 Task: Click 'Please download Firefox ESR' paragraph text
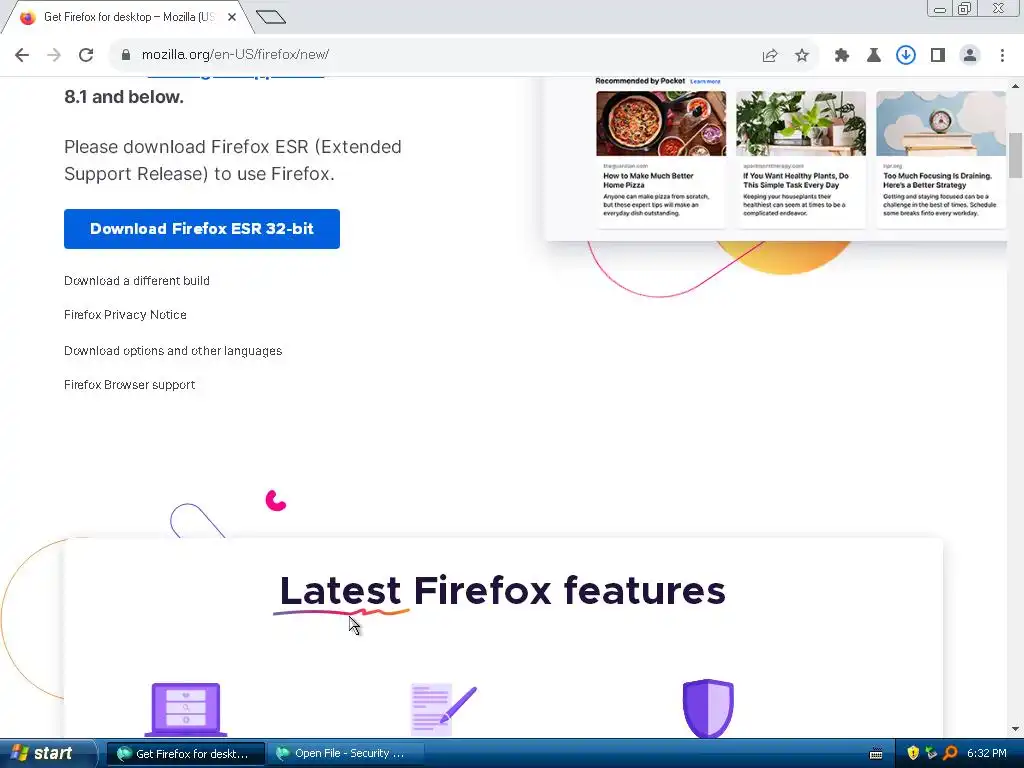(232, 161)
